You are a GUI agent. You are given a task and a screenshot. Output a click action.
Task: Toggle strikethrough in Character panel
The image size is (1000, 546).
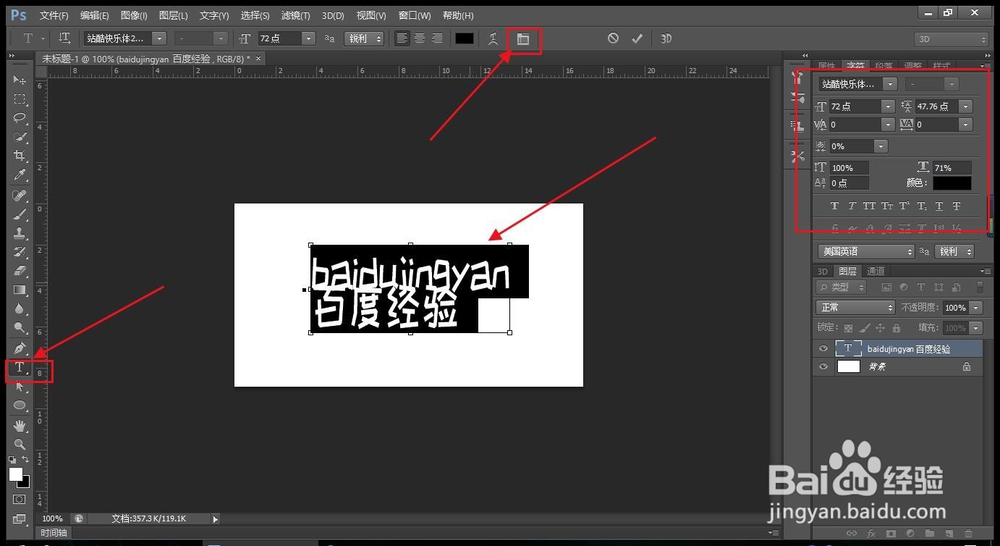(x=956, y=206)
